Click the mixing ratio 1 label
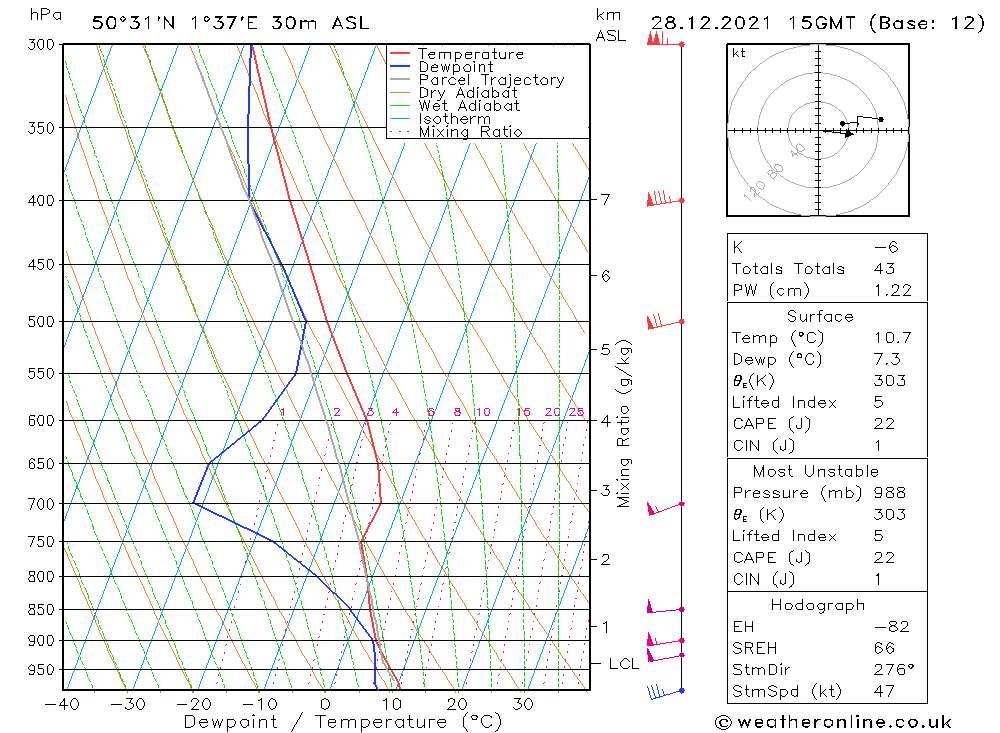 pos(283,412)
